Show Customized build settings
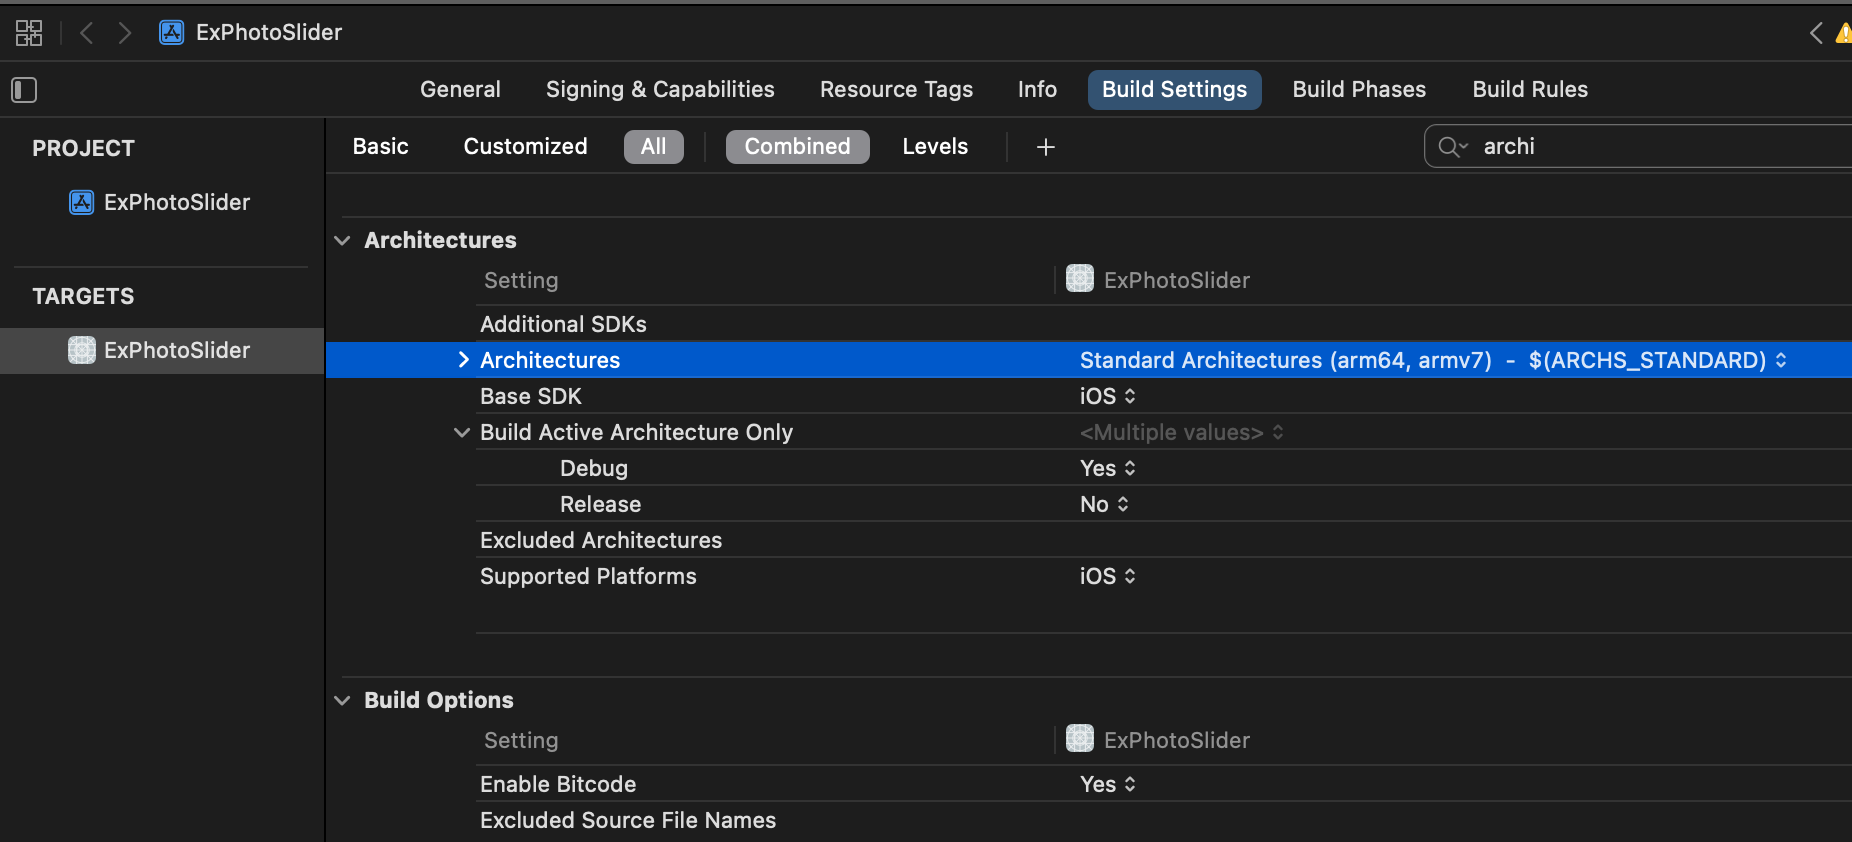 525,147
